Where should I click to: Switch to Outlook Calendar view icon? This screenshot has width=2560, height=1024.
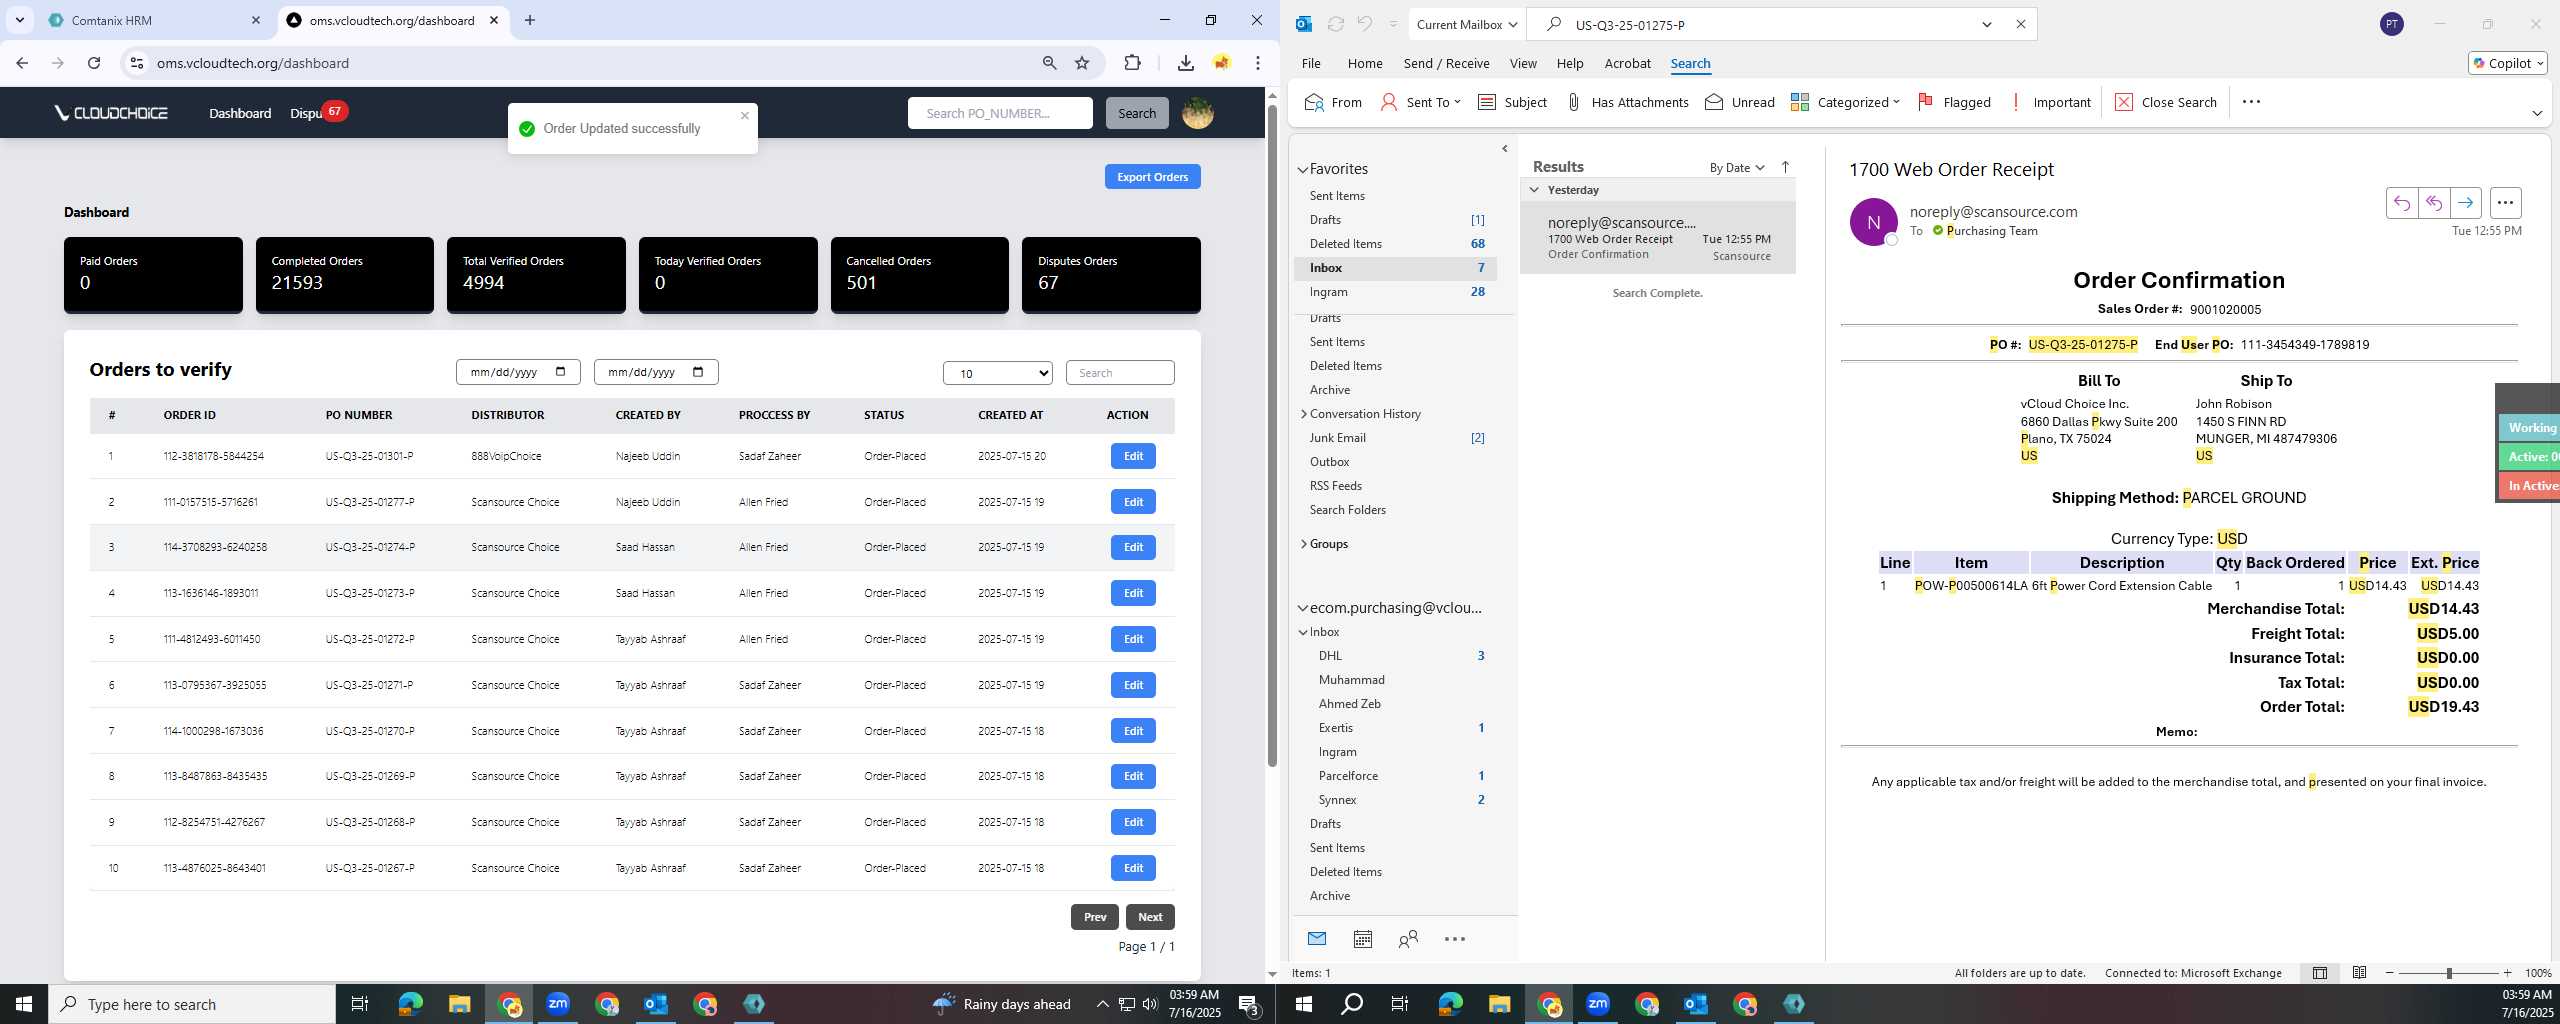click(x=1362, y=939)
